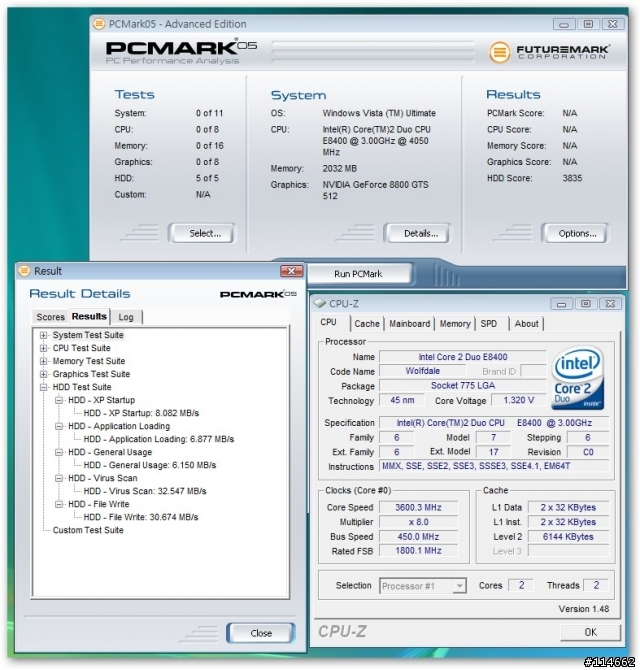The image size is (640, 670).
Task: Click the Revision value C0
Action: (x=588, y=452)
